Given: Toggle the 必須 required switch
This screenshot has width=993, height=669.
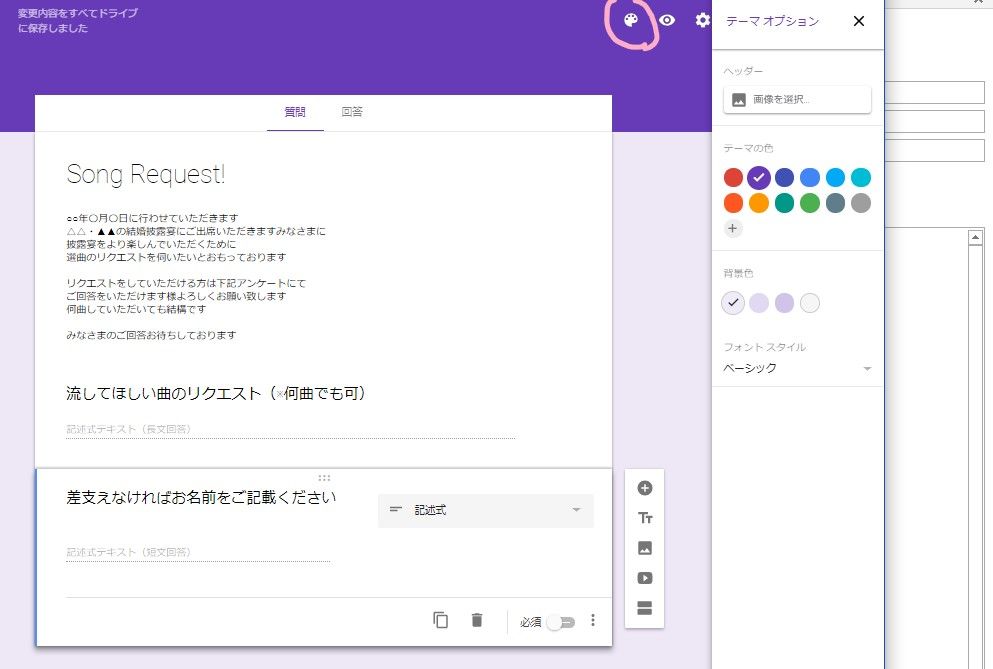Looking at the screenshot, I should [x=561, y=622].
